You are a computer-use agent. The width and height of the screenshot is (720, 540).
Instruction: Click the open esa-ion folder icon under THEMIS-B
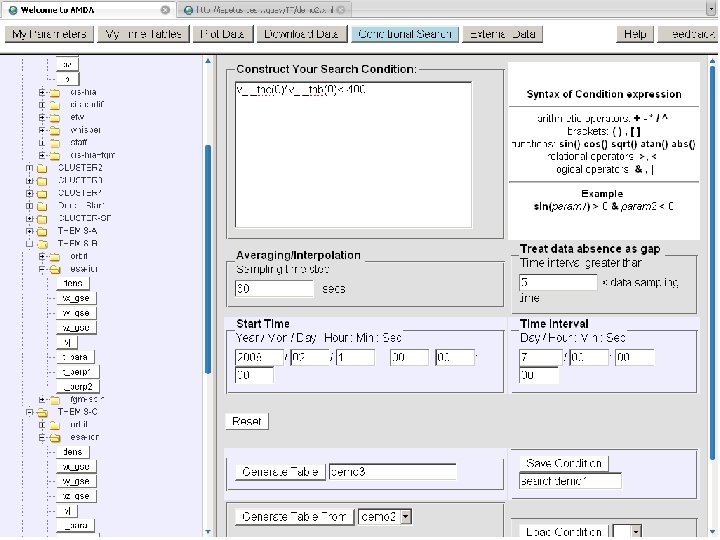click(x=55, y=270)
